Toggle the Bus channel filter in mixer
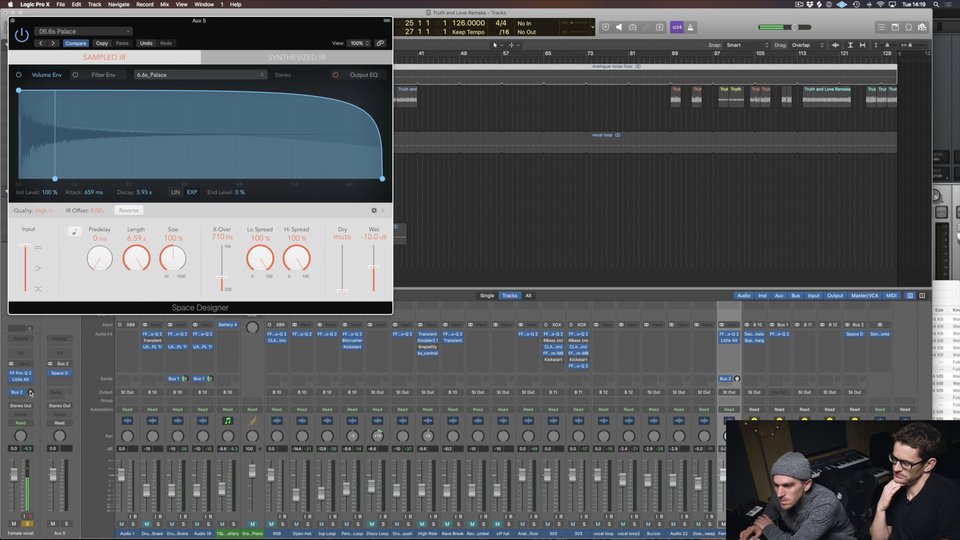The height and width of the screenshot is (540, 960). tap(795, 296)
